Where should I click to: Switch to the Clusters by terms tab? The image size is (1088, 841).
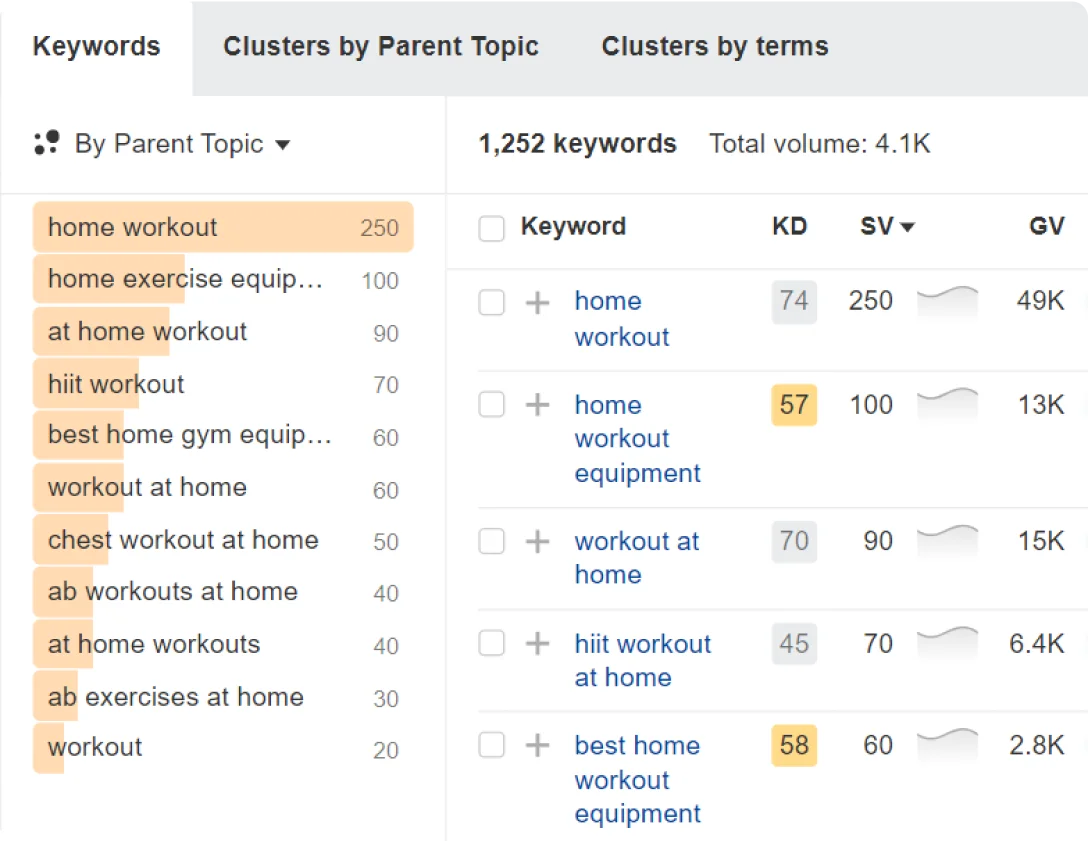713,46
